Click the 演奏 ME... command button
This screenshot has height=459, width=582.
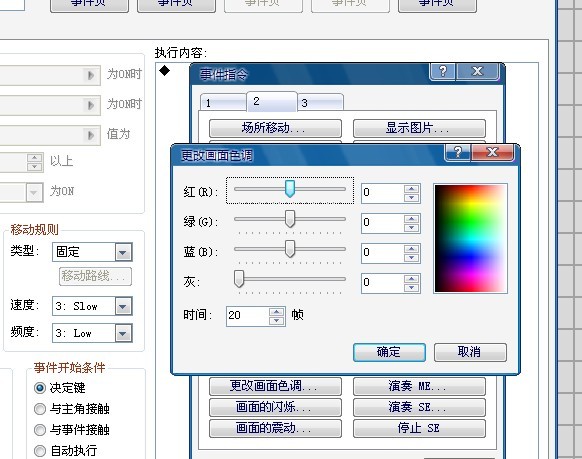pos(419,386)
